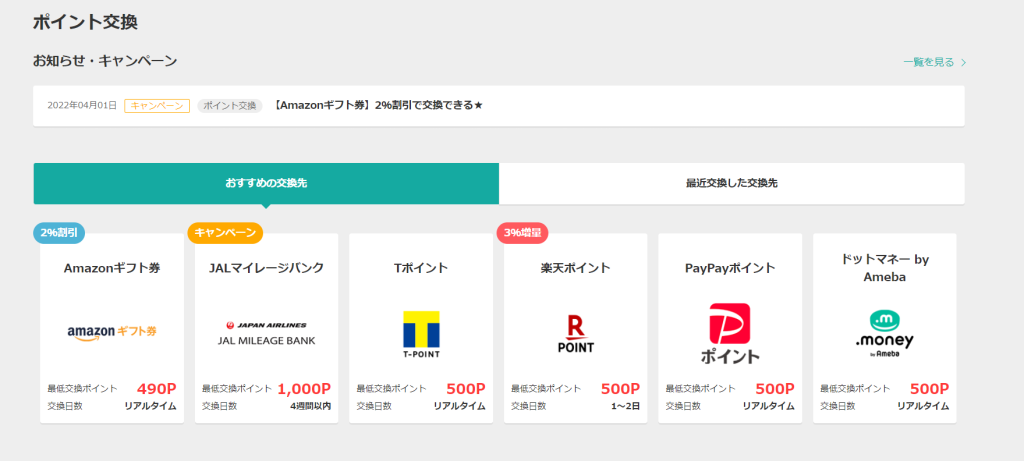Choose the PayPay point logo
This screenshot has height=461, width=1024.
(x=730, y=333)
